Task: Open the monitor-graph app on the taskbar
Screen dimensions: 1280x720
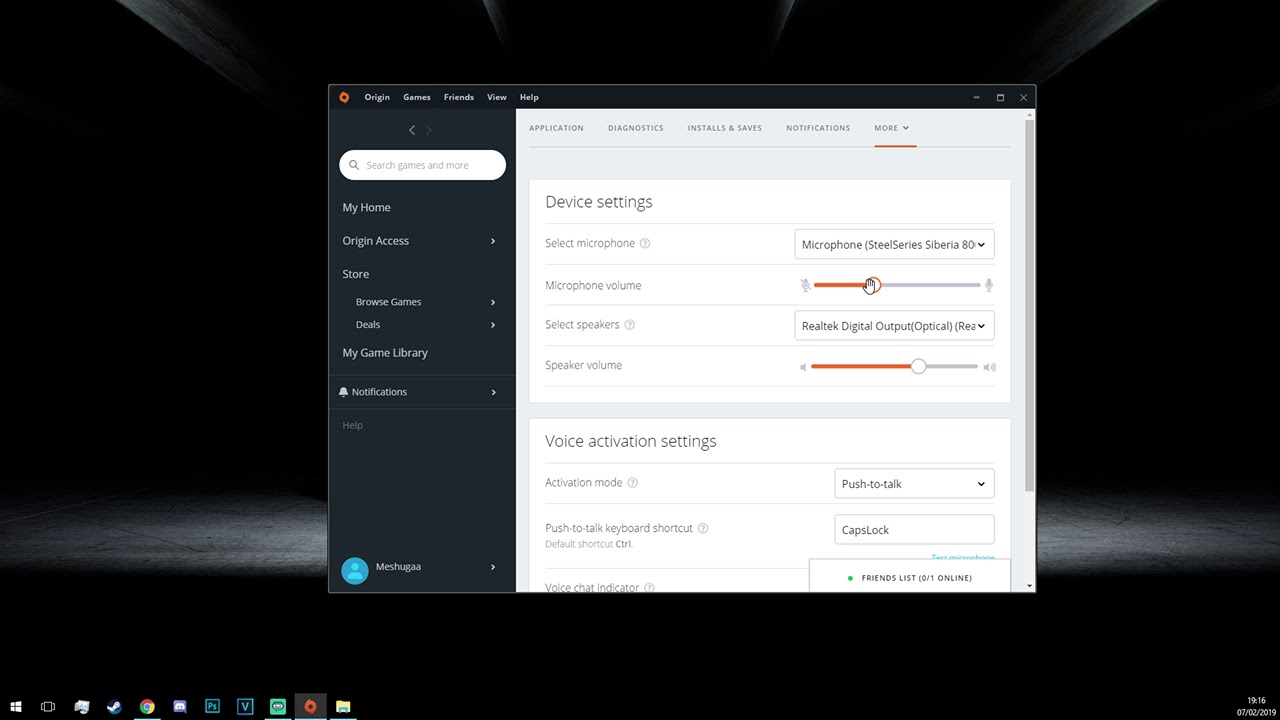Action: [82, 706]
